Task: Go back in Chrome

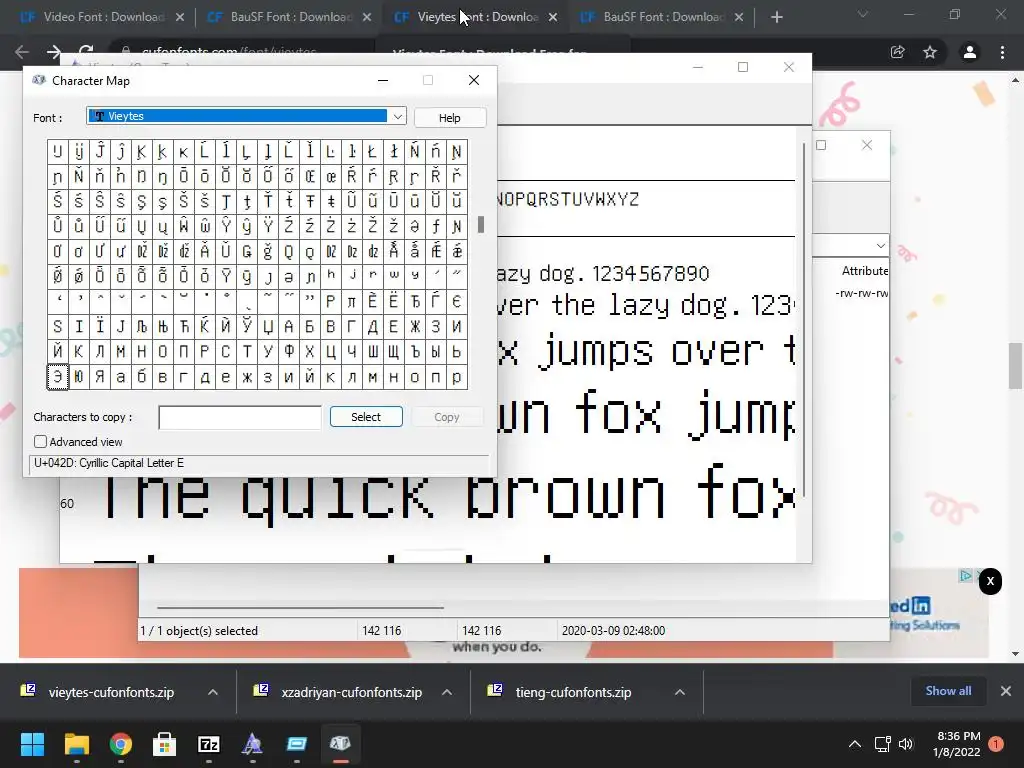Action: click(22, 52)
